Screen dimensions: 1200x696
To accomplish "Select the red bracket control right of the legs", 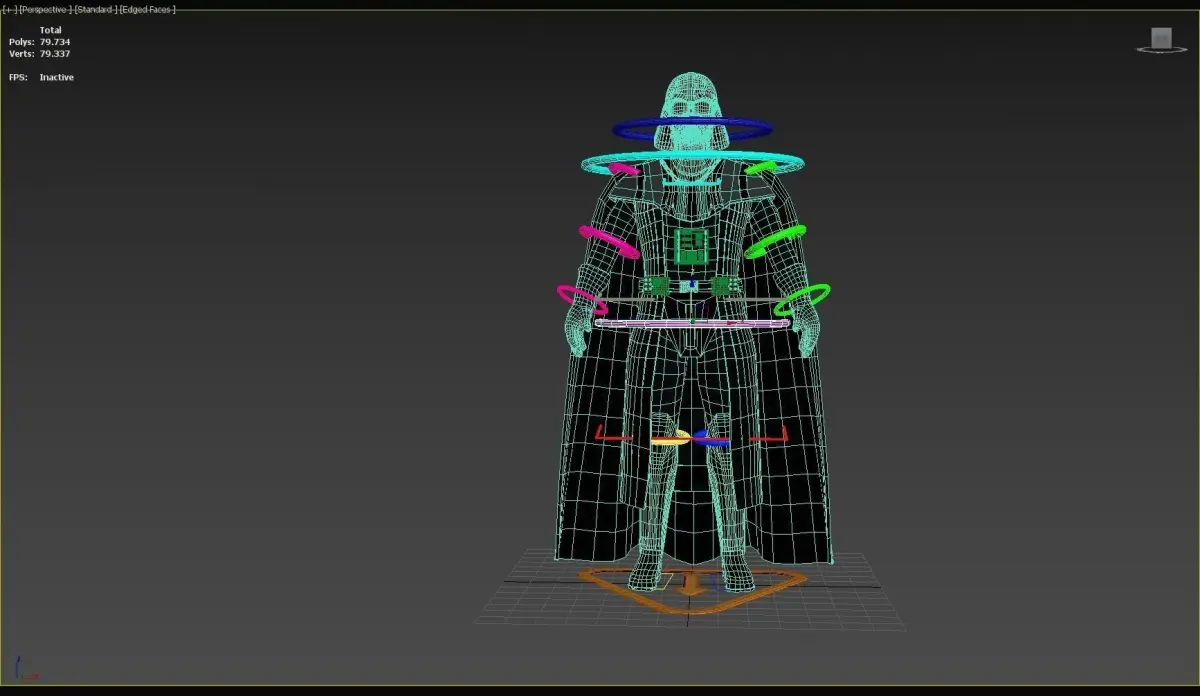I will pos(769,433).
